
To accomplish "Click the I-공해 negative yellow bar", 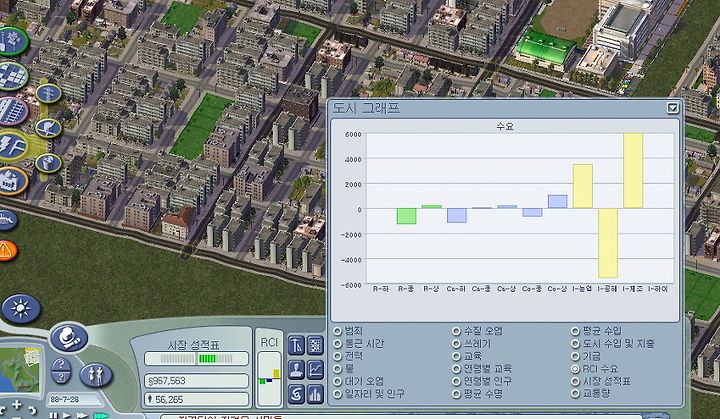I will click(x=608, y=243).
